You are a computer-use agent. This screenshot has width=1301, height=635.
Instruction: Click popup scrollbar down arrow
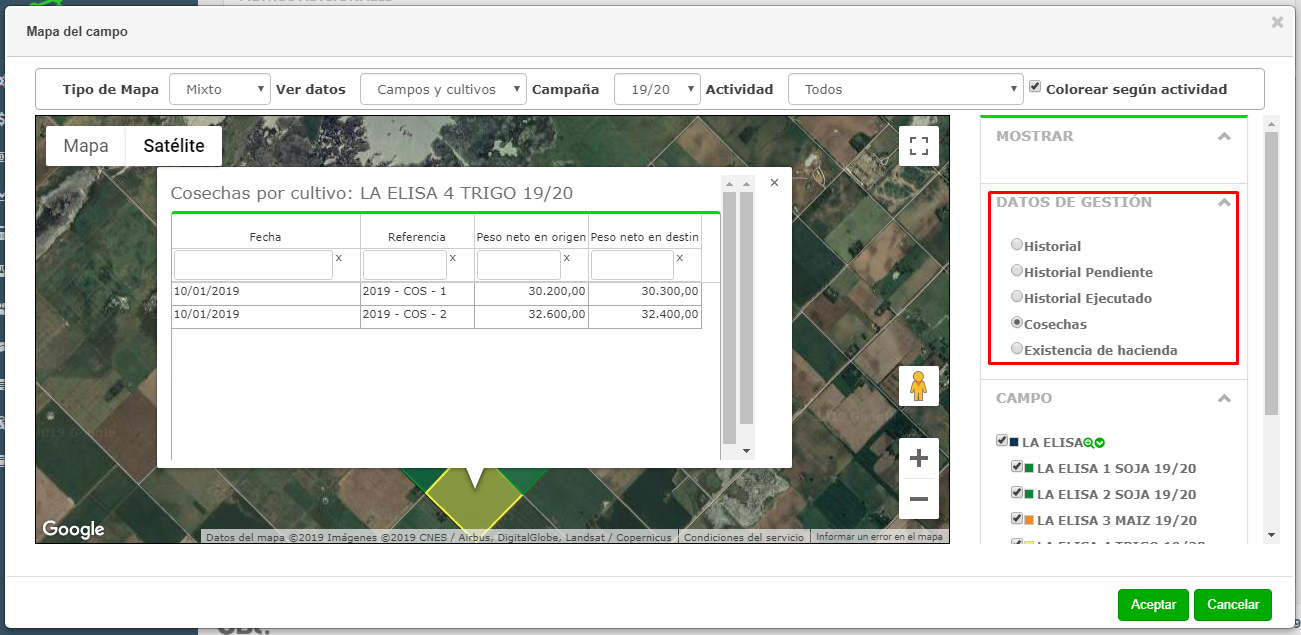point(746,451)
